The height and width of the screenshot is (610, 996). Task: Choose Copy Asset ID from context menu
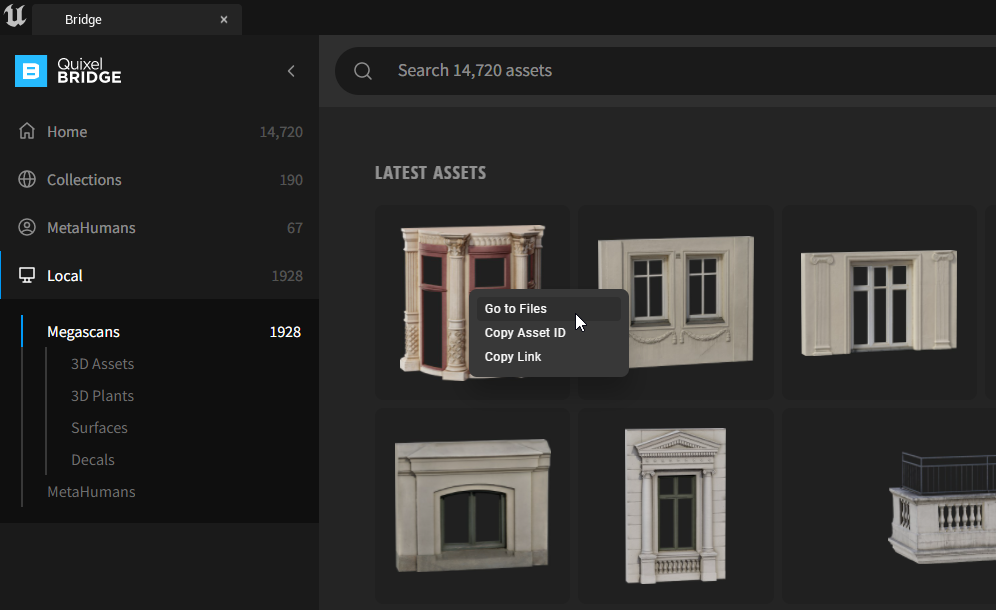click(525, 333)
